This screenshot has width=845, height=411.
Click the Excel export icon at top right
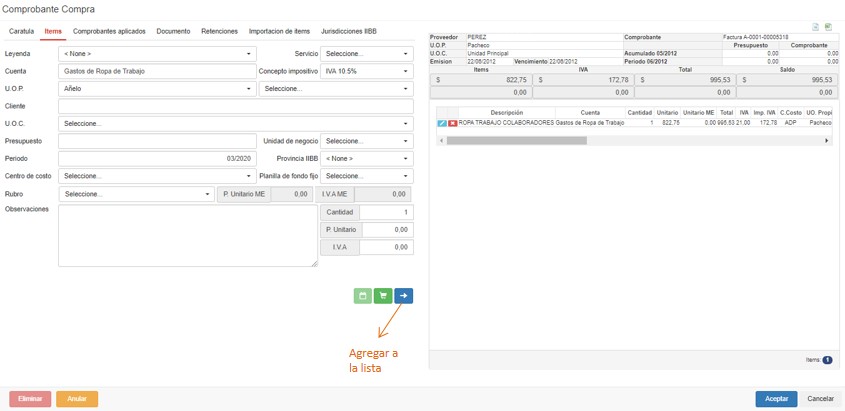tap(829, 27)
